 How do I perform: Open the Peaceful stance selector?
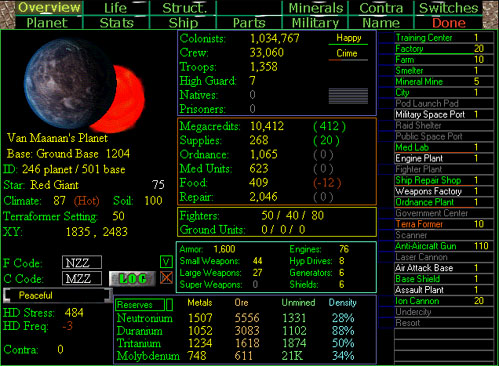(x=57, y=295)
